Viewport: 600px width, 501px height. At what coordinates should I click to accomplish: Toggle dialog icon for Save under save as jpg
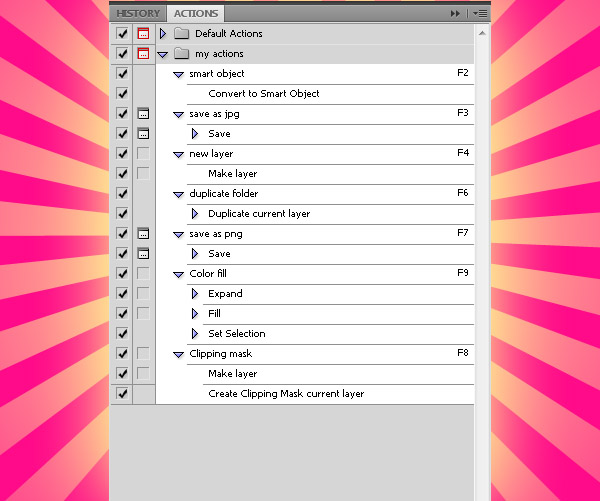coord(143,134)
